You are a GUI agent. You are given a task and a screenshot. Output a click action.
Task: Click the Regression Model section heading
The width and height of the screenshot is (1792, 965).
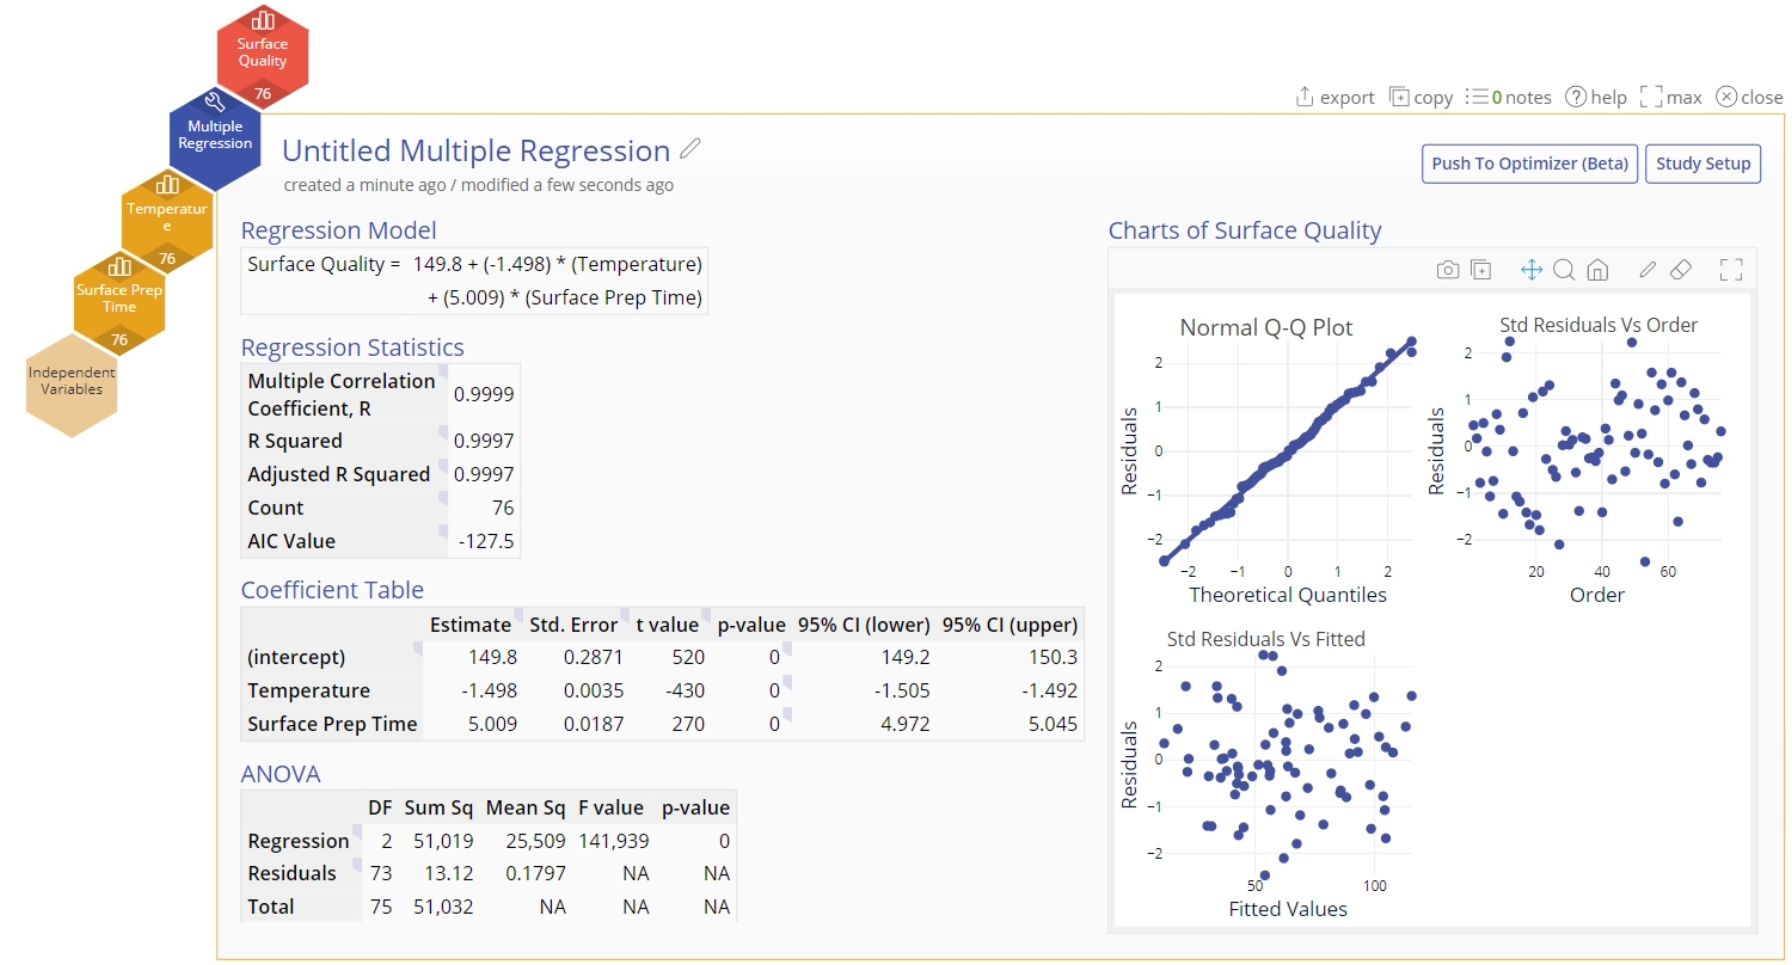pyautogui.click(x=339, y=230)
